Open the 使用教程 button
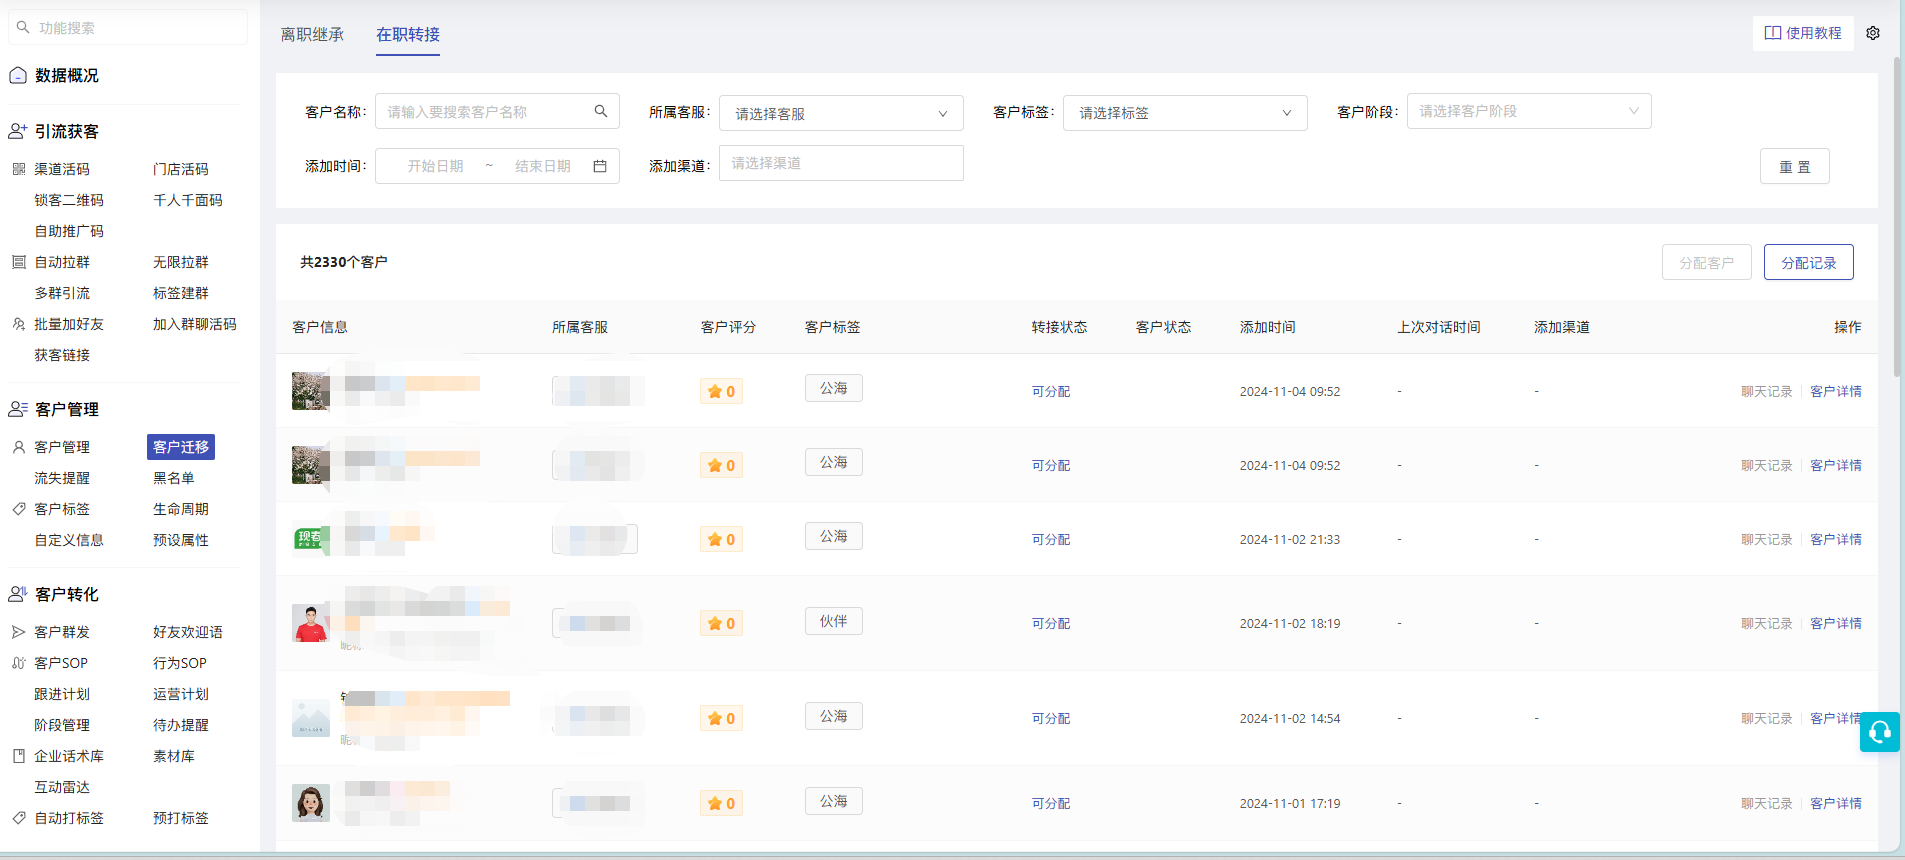 [1803, 33]
